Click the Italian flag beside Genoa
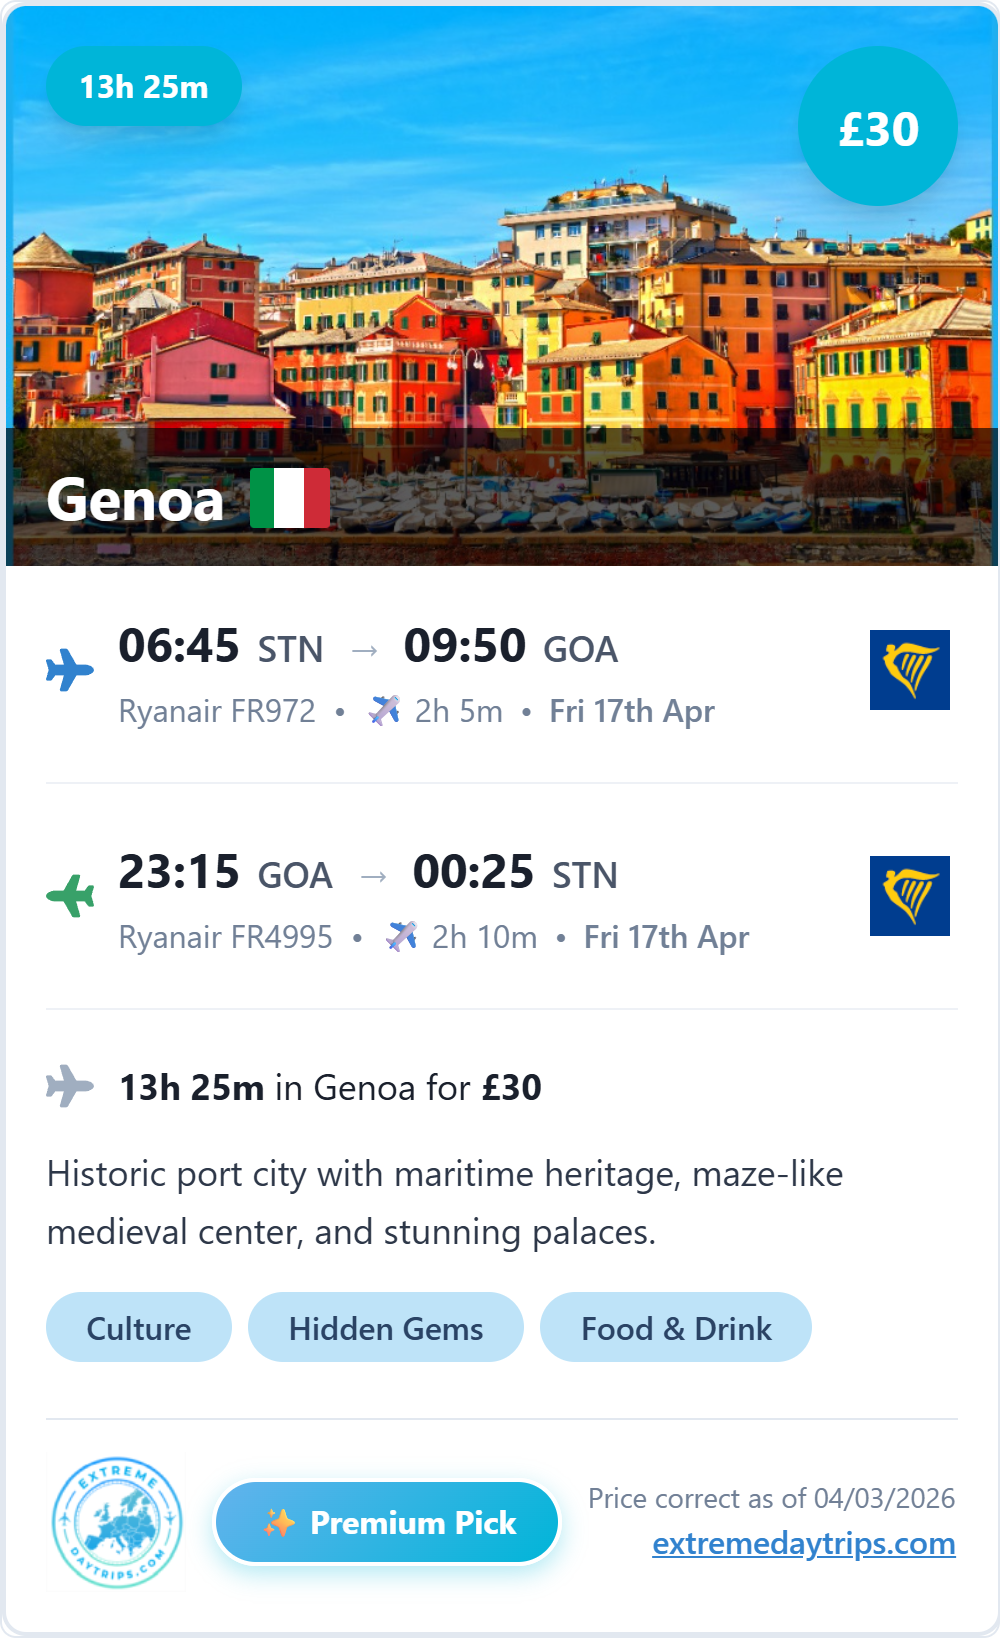The height and width of the screenshot is (1638, 1000). pos(289,498)
